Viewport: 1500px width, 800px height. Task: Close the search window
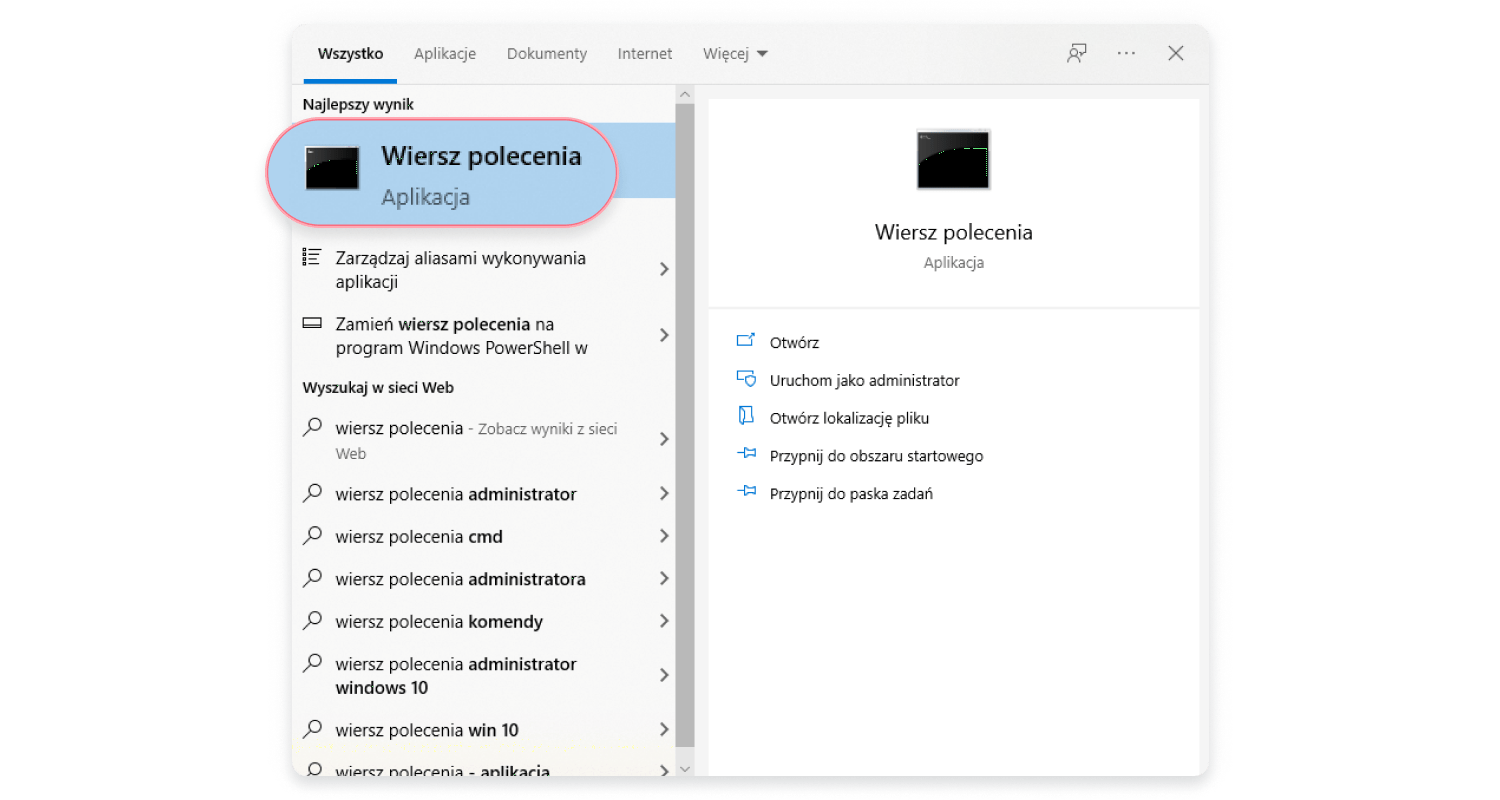pos(1176,54)
